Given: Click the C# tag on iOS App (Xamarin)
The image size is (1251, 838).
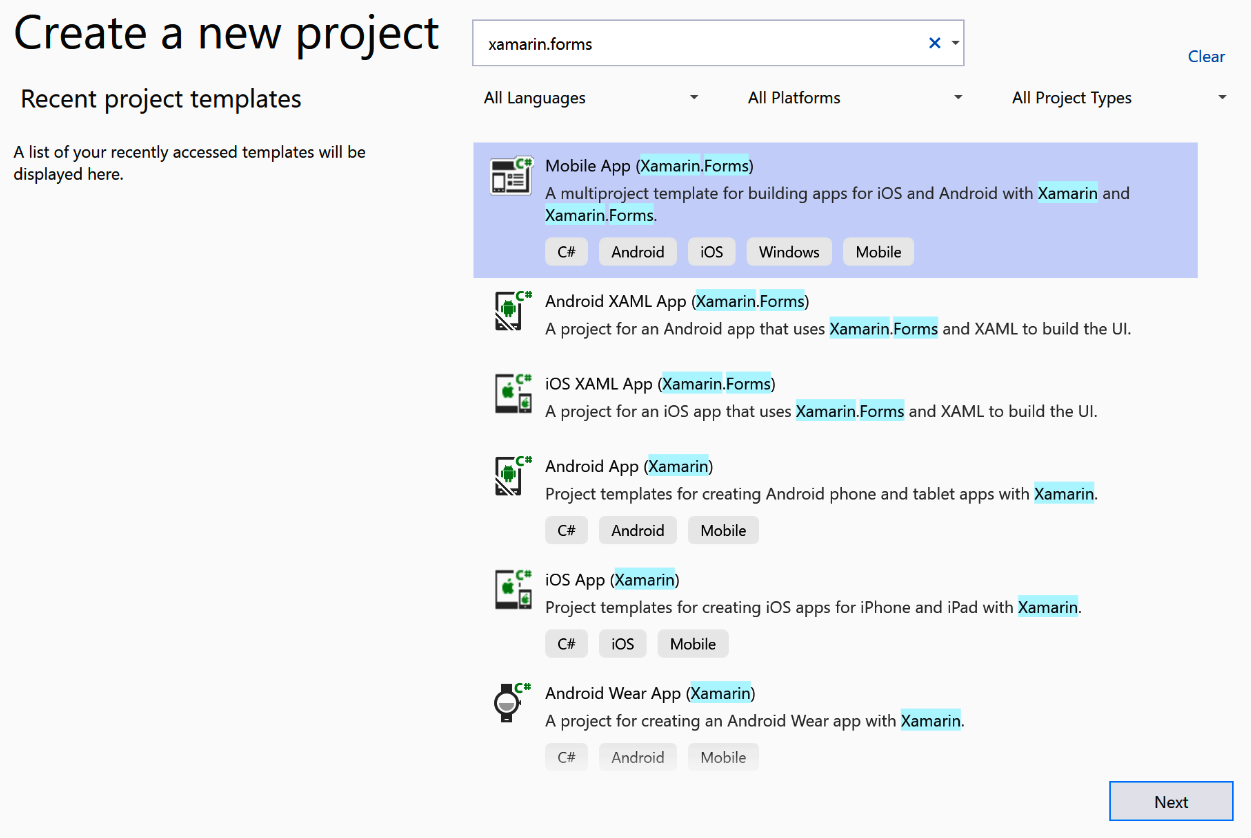Looking at the screenshot, I should (x=566, y=644).
